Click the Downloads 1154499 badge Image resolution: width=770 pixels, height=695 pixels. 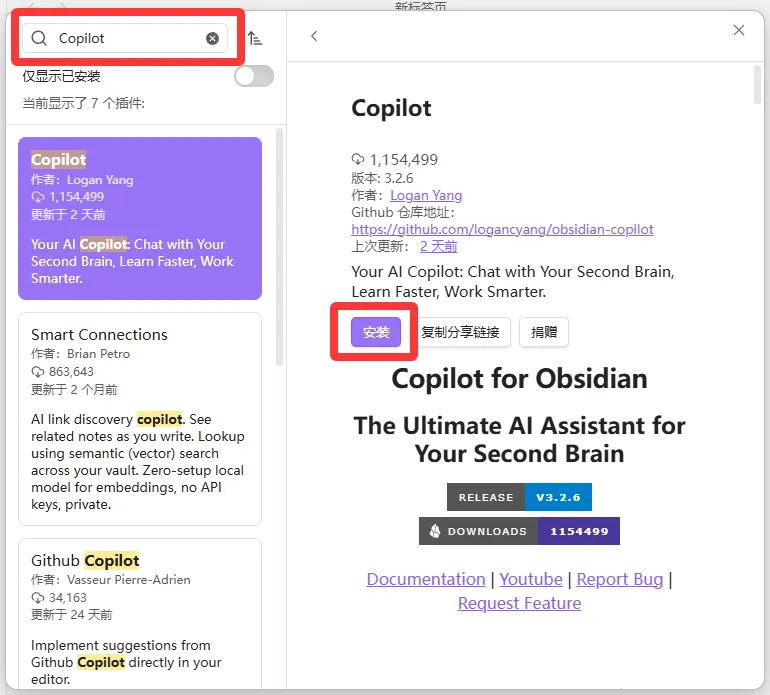coord(519,531)
